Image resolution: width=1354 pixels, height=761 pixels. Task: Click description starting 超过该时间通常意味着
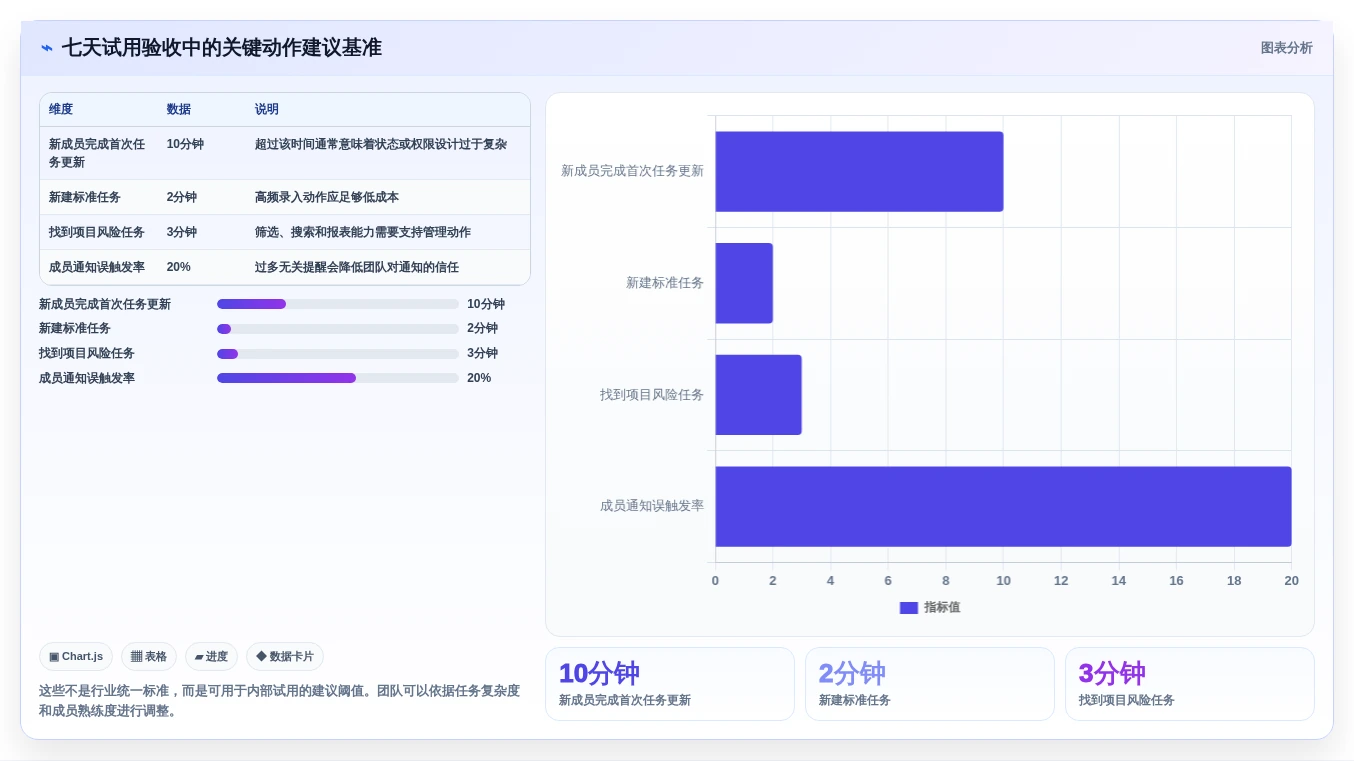coord(381,144)
